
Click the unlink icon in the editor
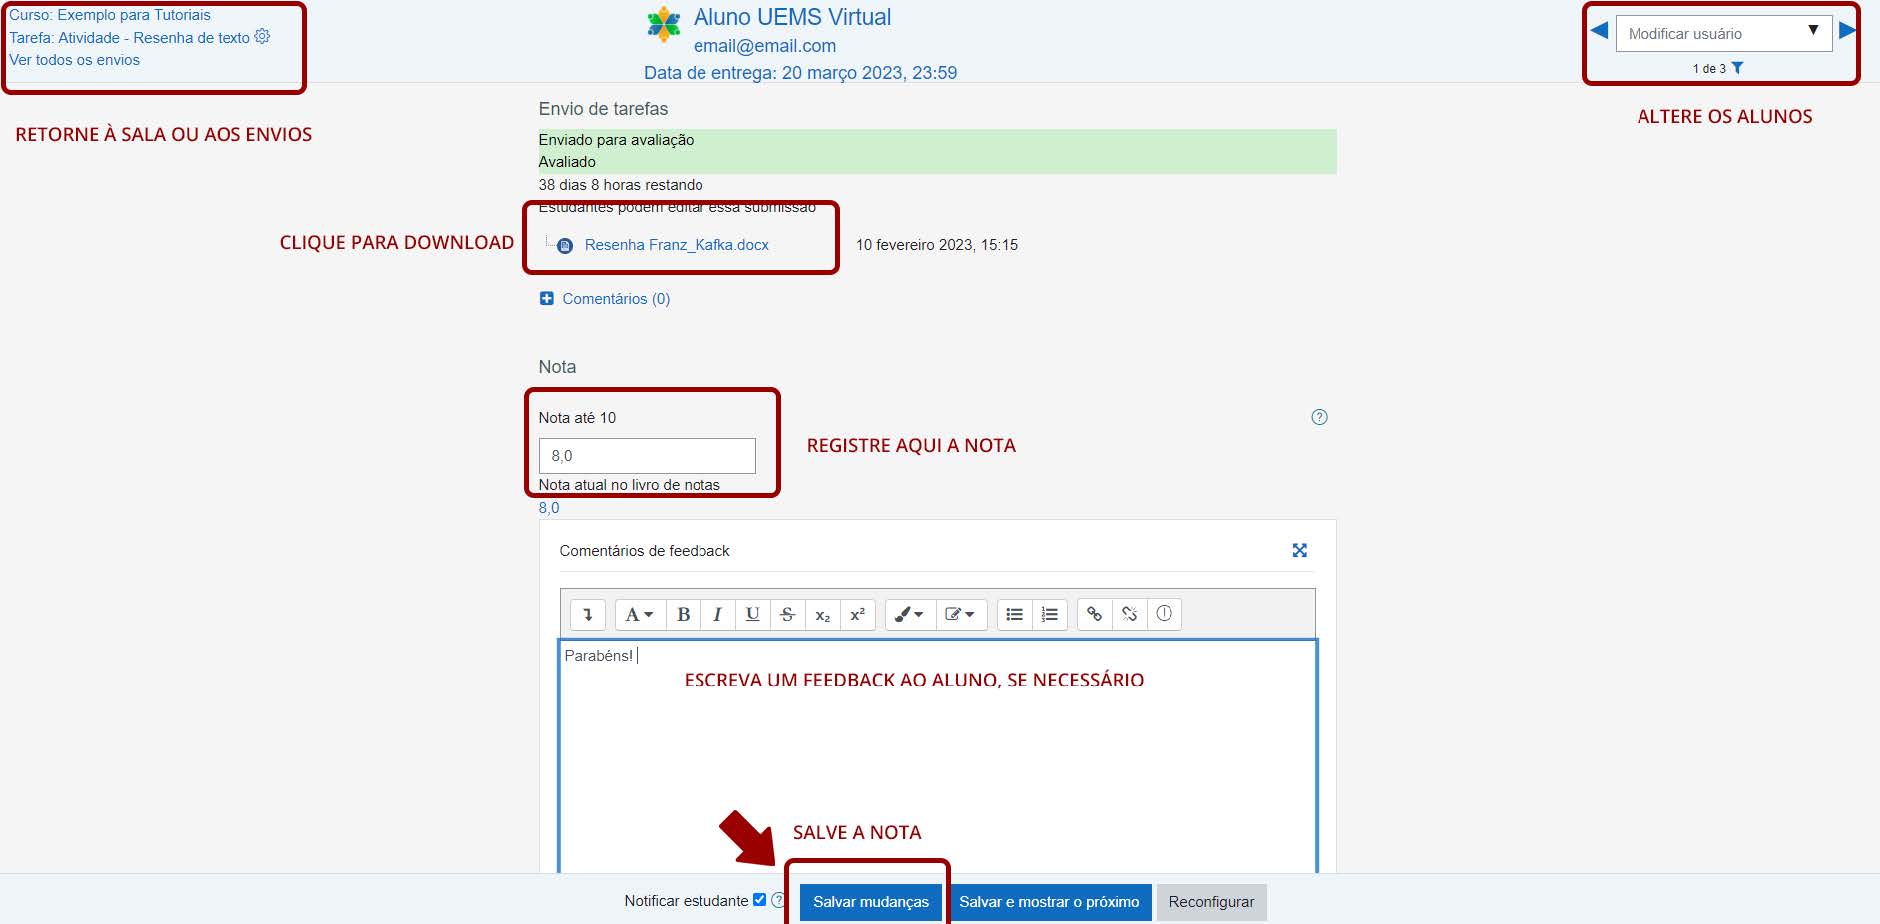(1129, 614)
